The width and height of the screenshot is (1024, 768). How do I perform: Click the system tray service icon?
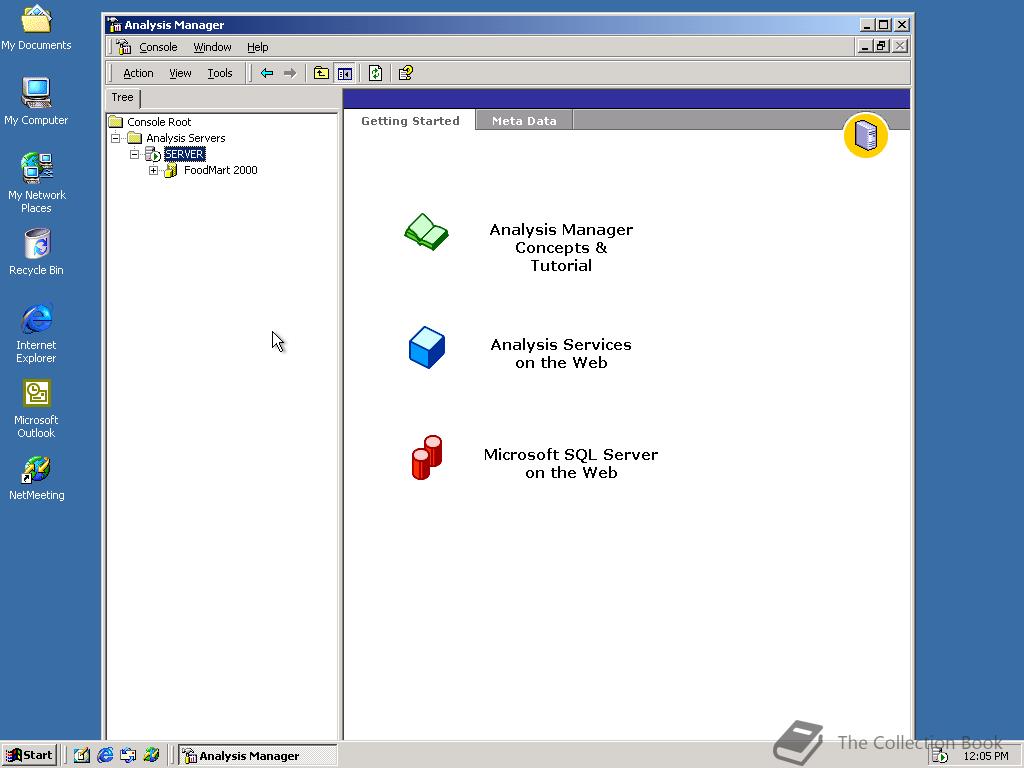coord(940,756)
